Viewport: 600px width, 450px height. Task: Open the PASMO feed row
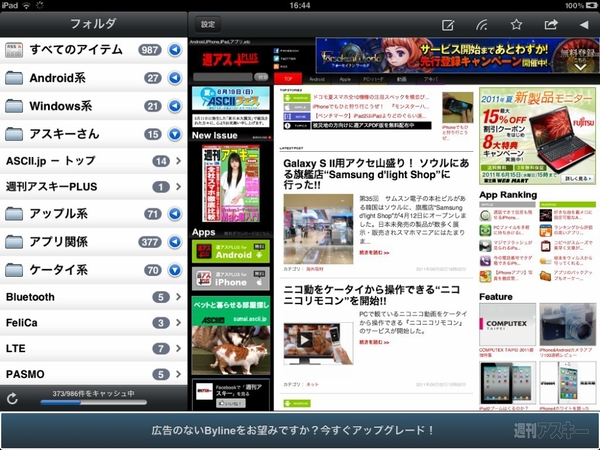93,374
